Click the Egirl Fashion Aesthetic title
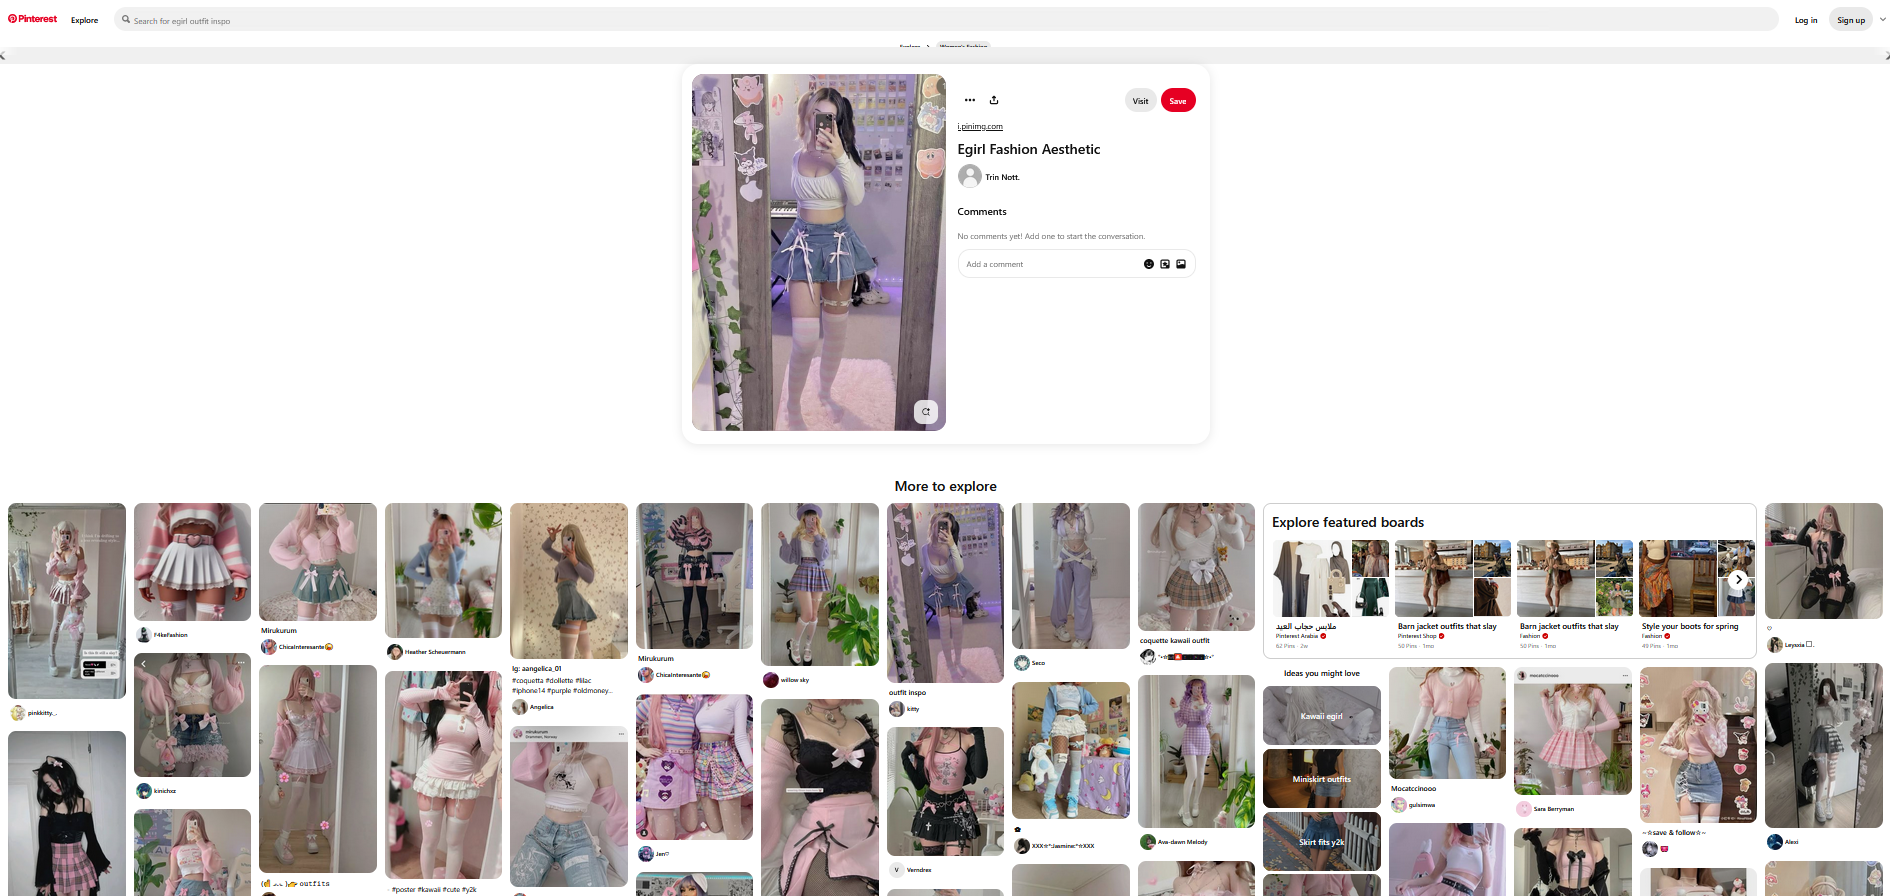Image resolution: width=1890 pixels, height=896 pixels. 1029,149
